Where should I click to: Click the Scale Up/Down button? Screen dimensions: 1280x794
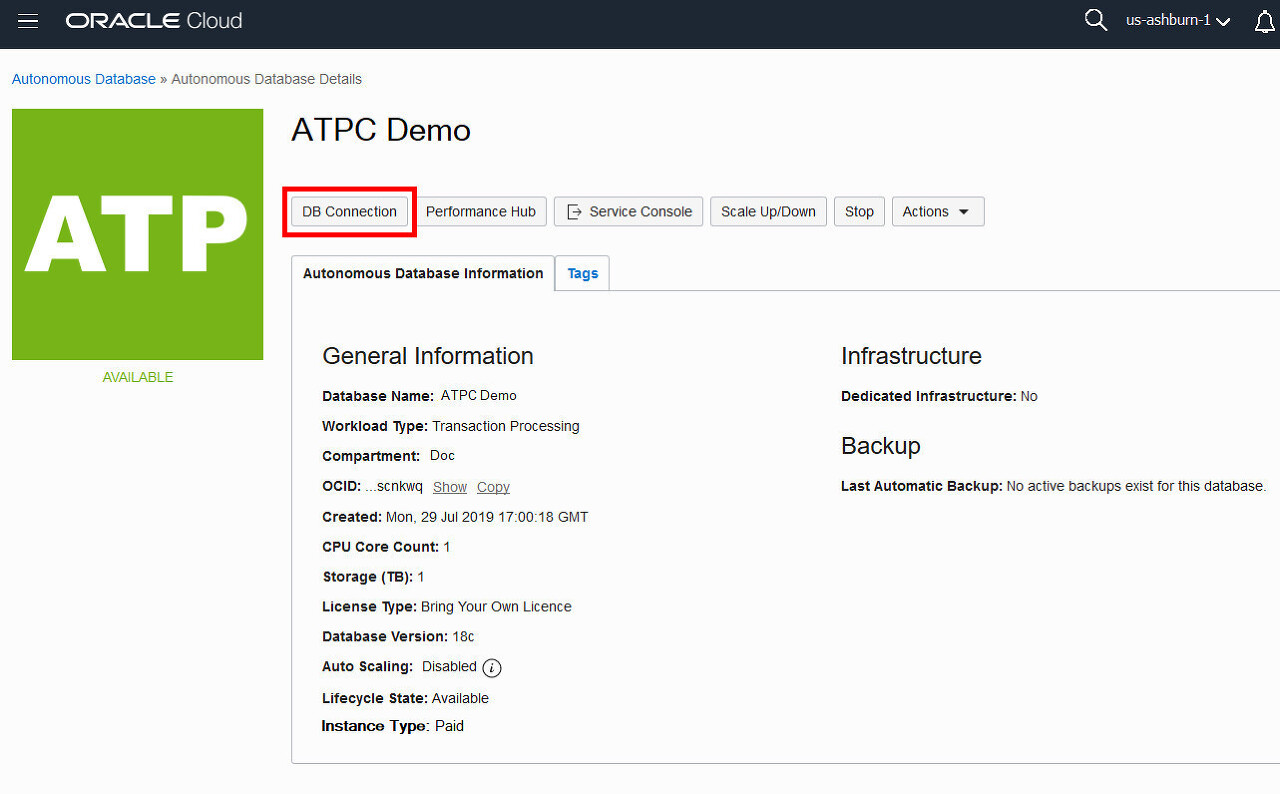(769, 211)
